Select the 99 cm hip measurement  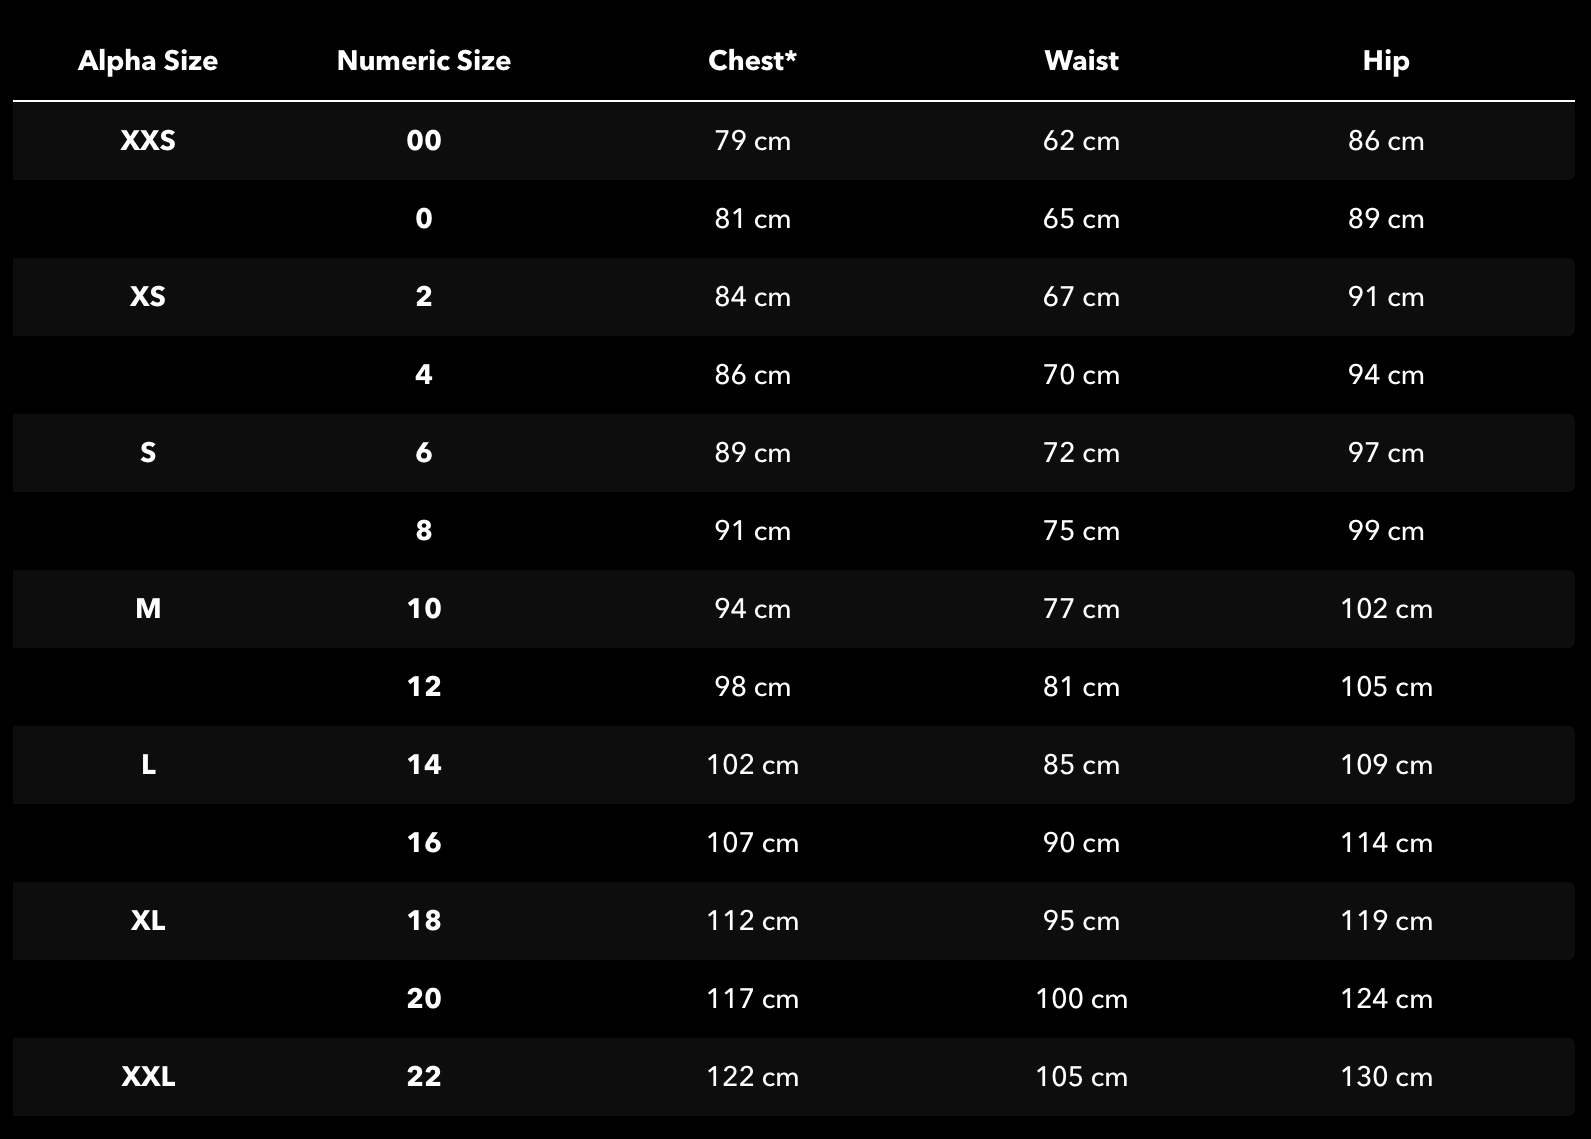(x=1386, y=531)
